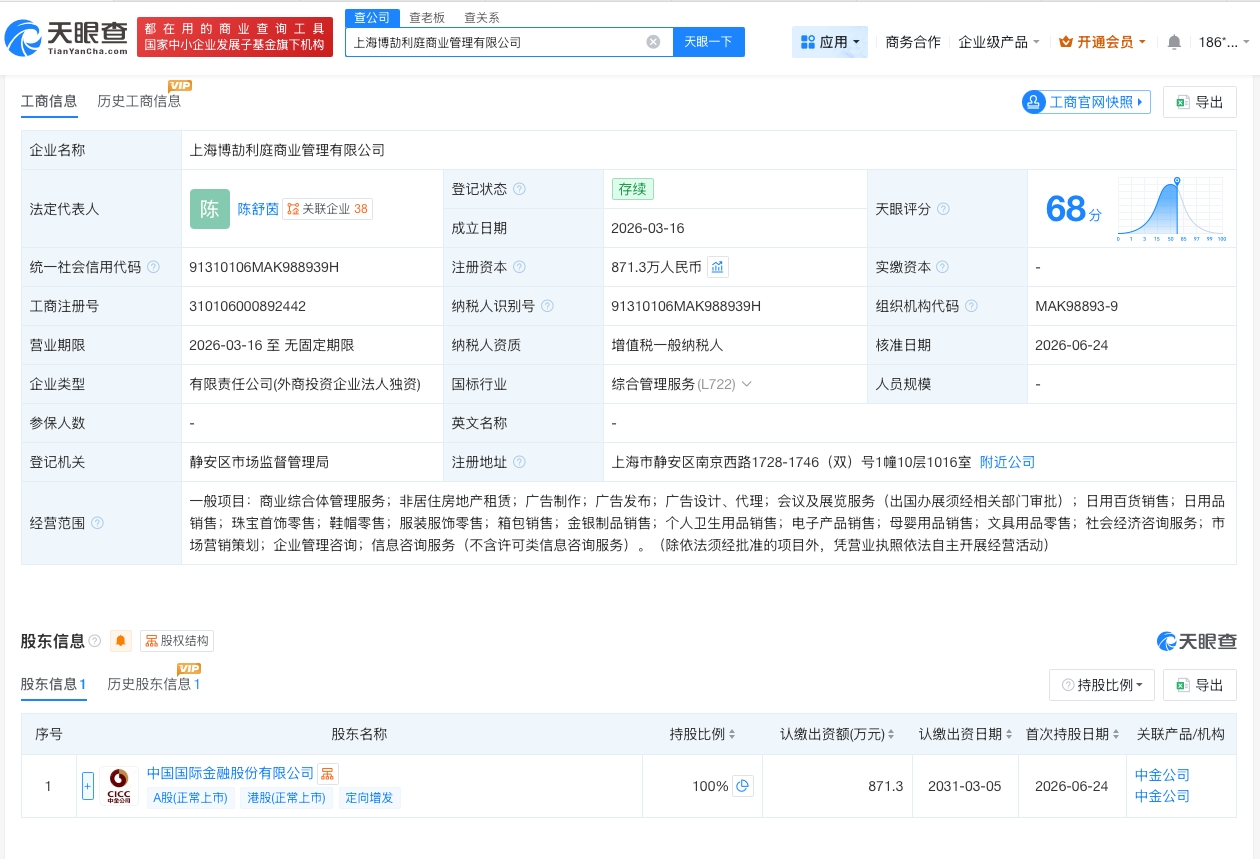Open 商务合作 link in the header

pyautogui.click(x=913, y=42)
